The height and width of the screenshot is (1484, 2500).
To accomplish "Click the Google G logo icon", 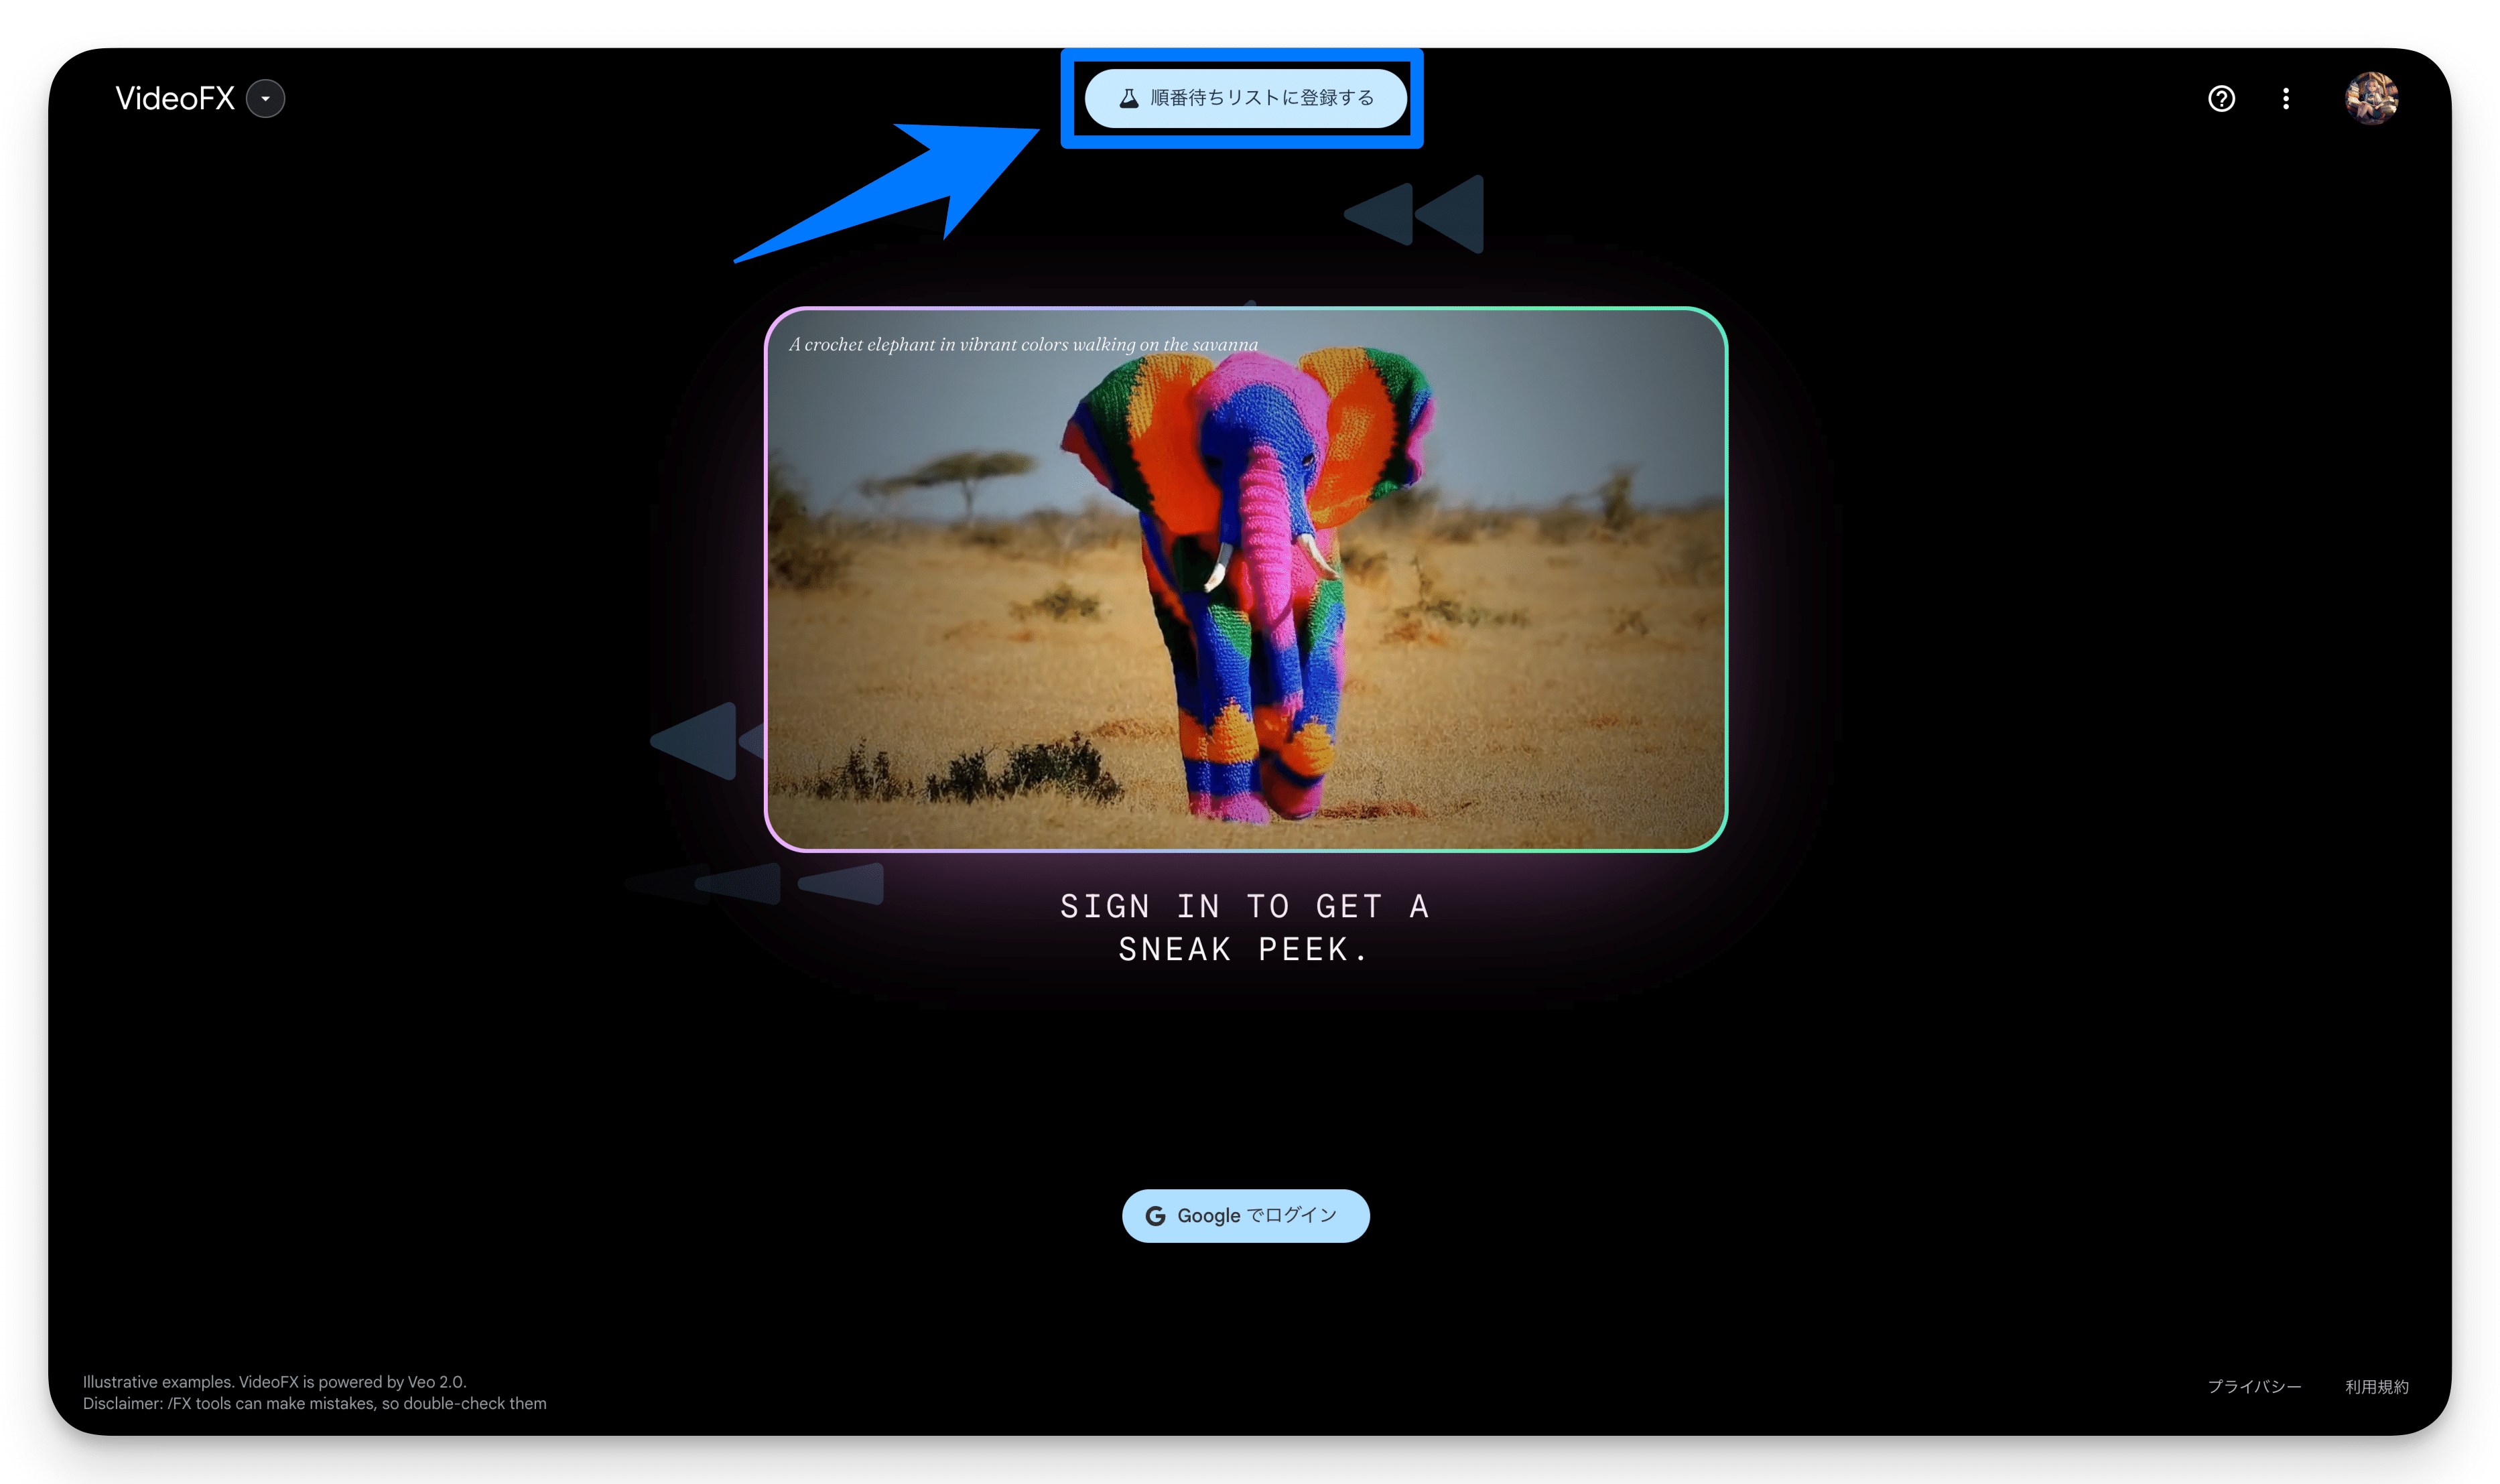I will pos(1155,1216).
